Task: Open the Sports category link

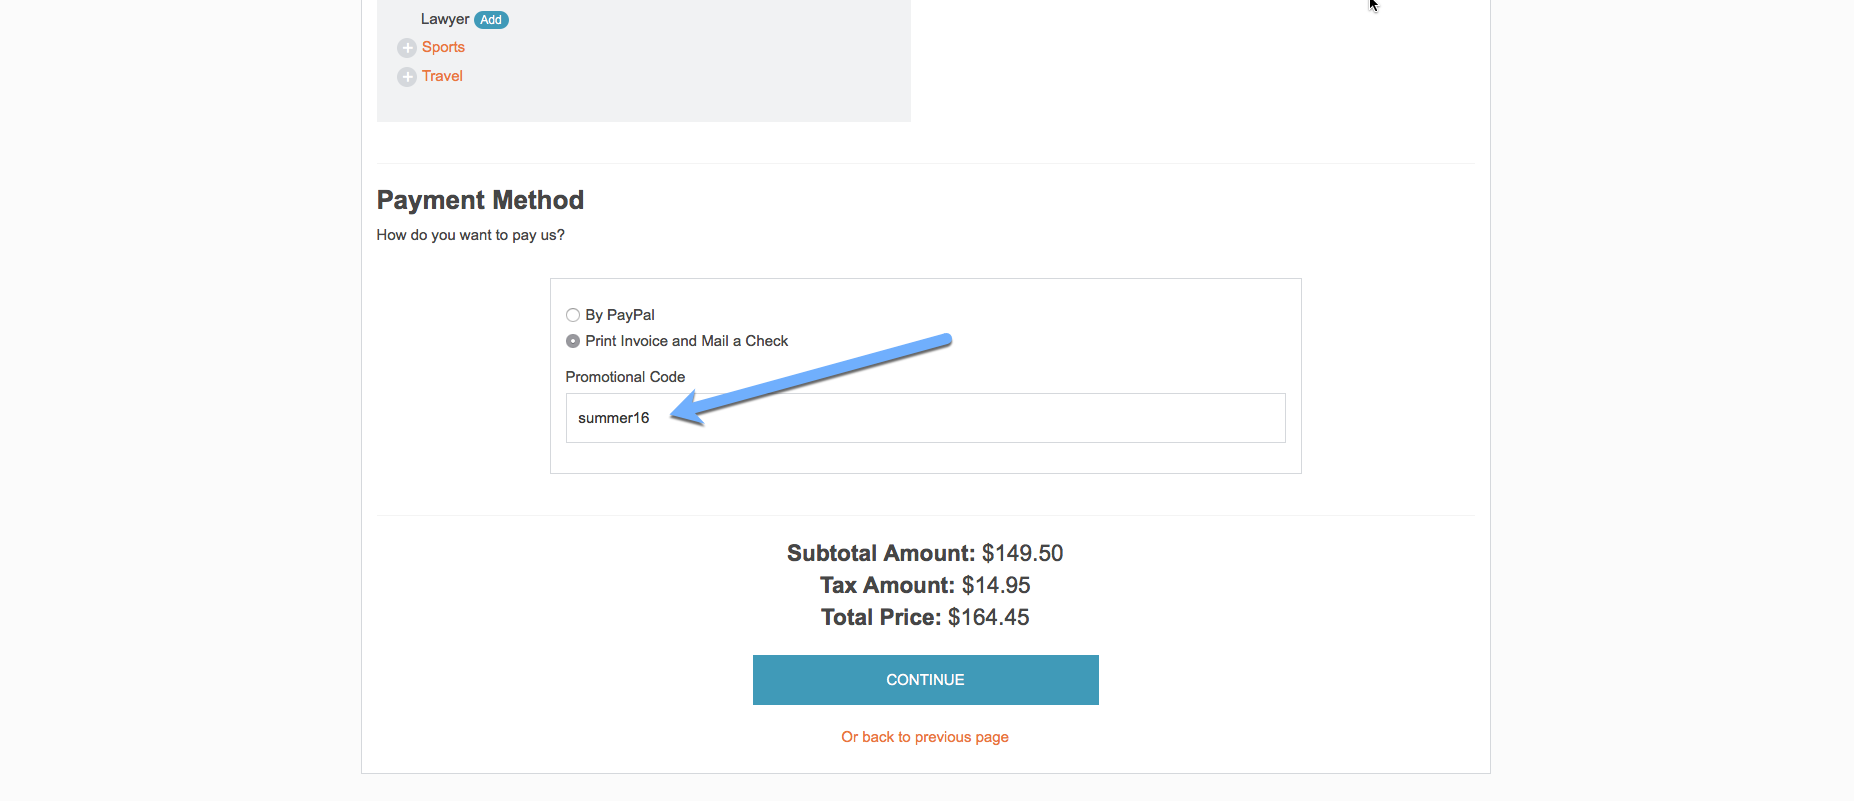Action: coord(443,47)
